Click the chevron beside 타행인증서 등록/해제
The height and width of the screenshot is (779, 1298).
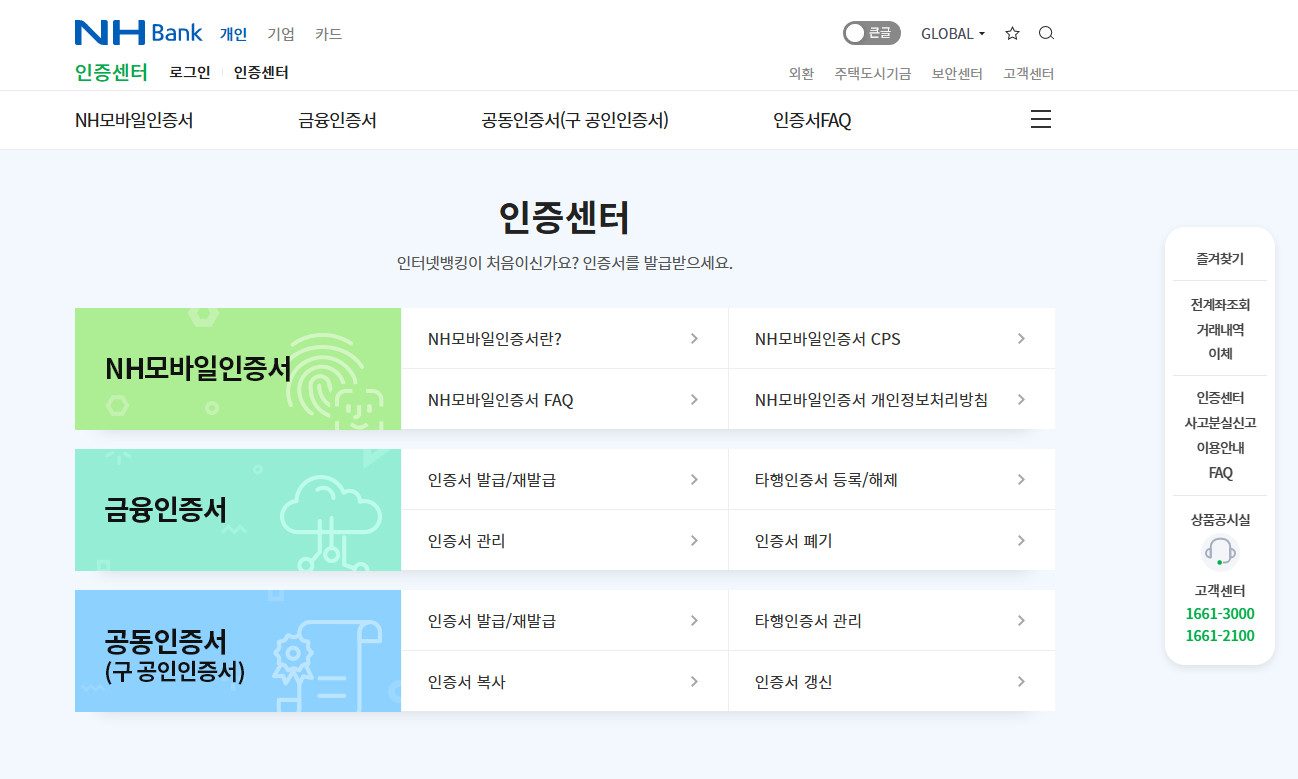[x=1021, y=479]
